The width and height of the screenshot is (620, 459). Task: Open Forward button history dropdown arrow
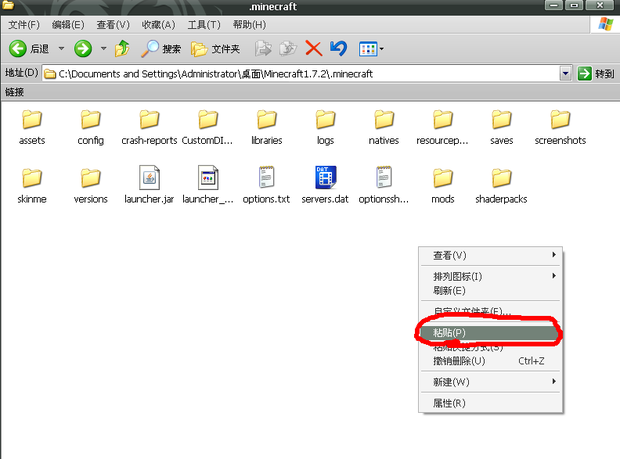pyautogui.click(x=104, y=49)
